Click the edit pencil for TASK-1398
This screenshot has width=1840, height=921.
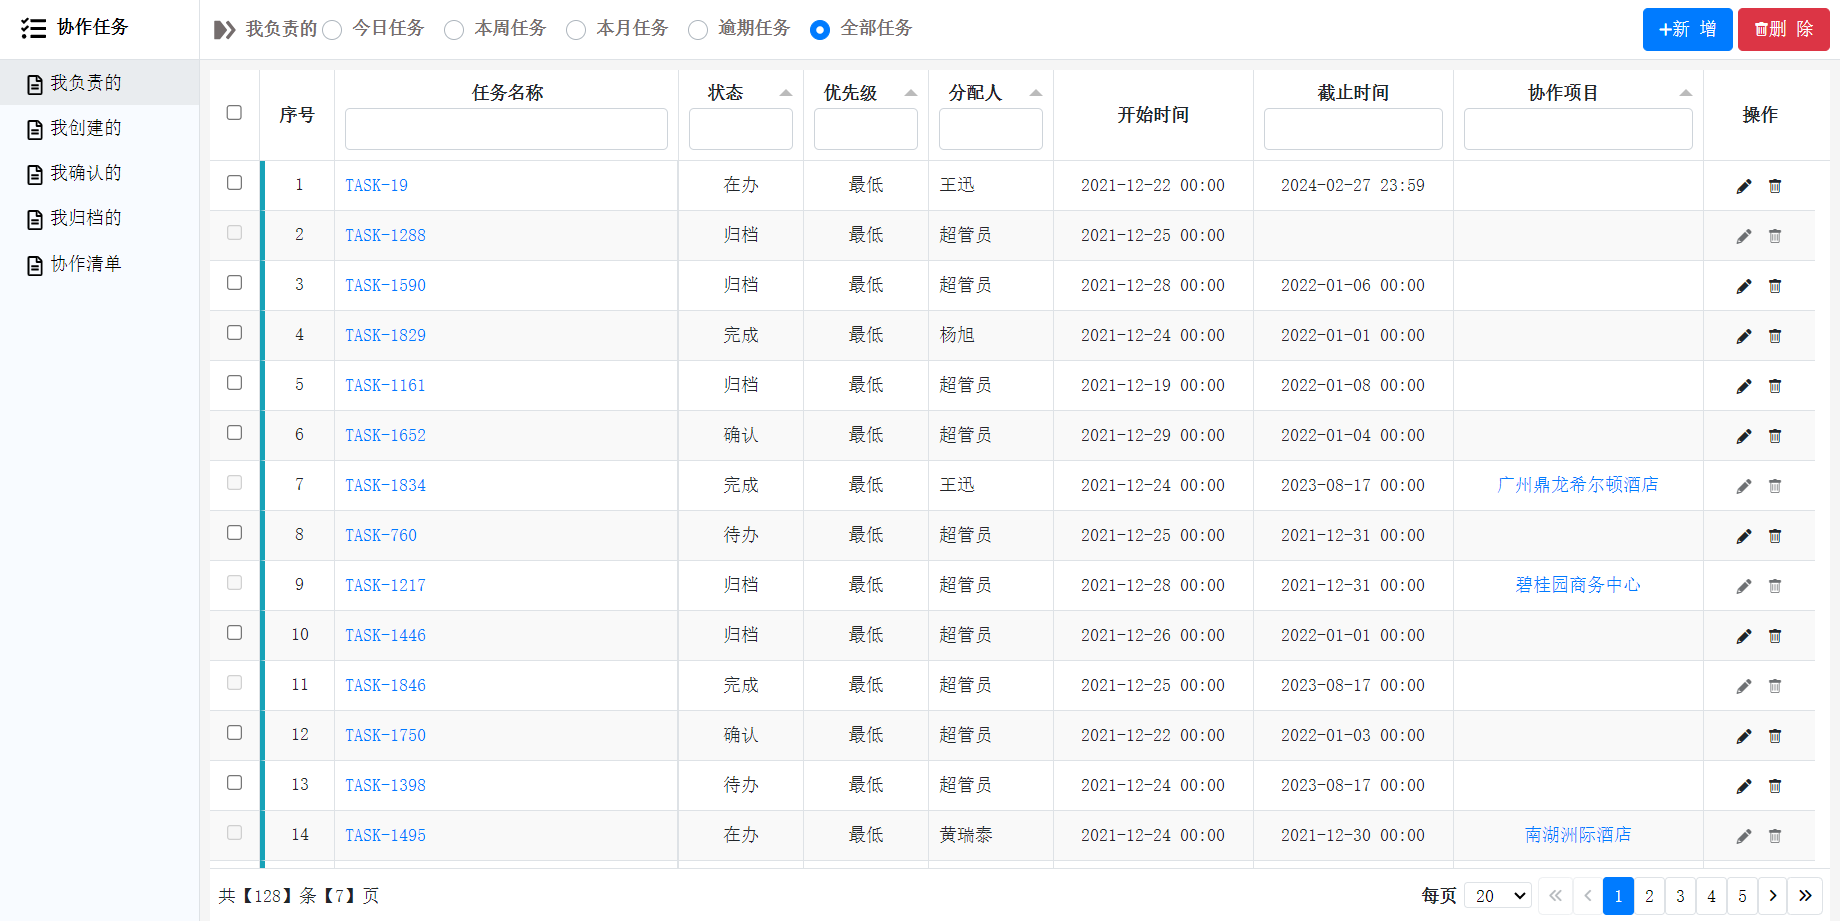(x=1744, y=786)
